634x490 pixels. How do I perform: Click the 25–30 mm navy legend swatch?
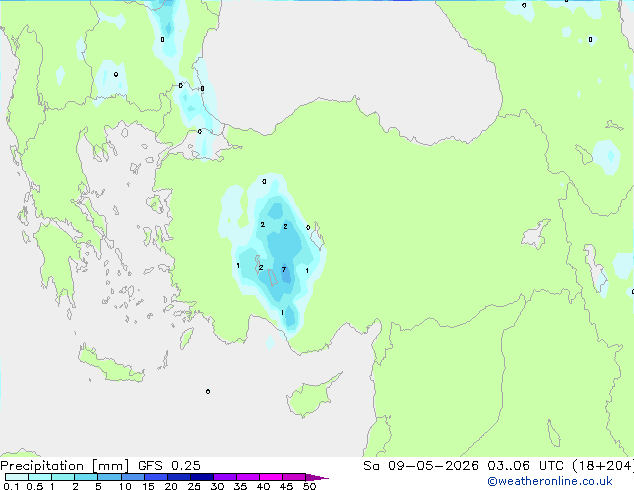pyautogui.click(x=201, y=477)
